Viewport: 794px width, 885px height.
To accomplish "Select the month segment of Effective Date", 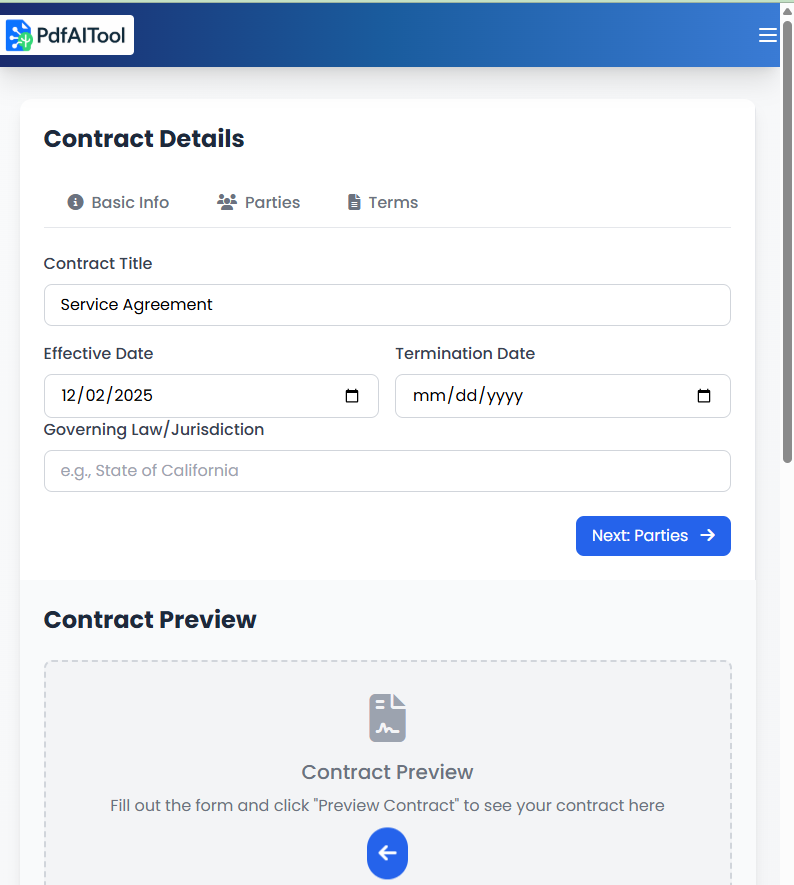I will point(69,396).
